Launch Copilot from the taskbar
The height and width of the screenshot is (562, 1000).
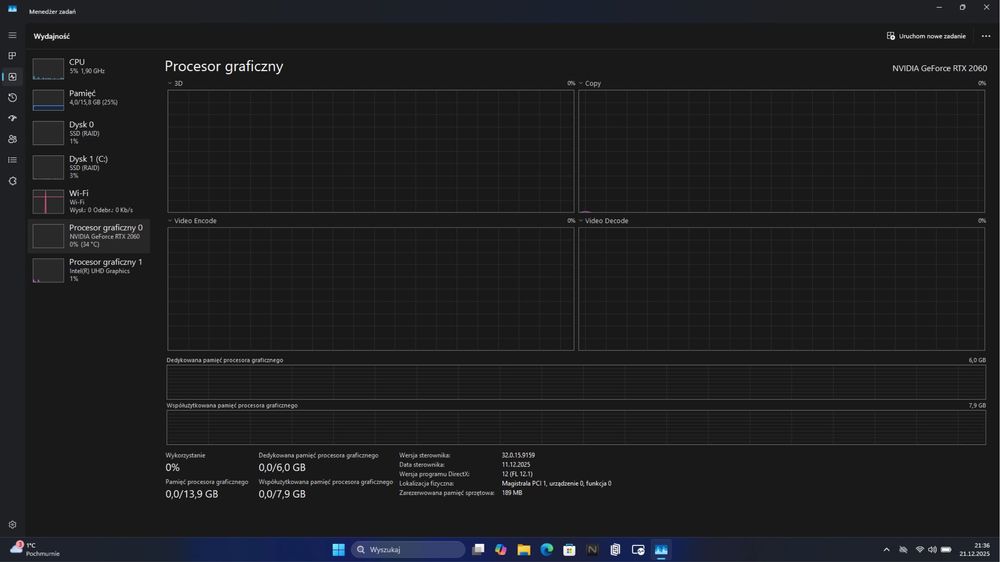coord(501,549)
